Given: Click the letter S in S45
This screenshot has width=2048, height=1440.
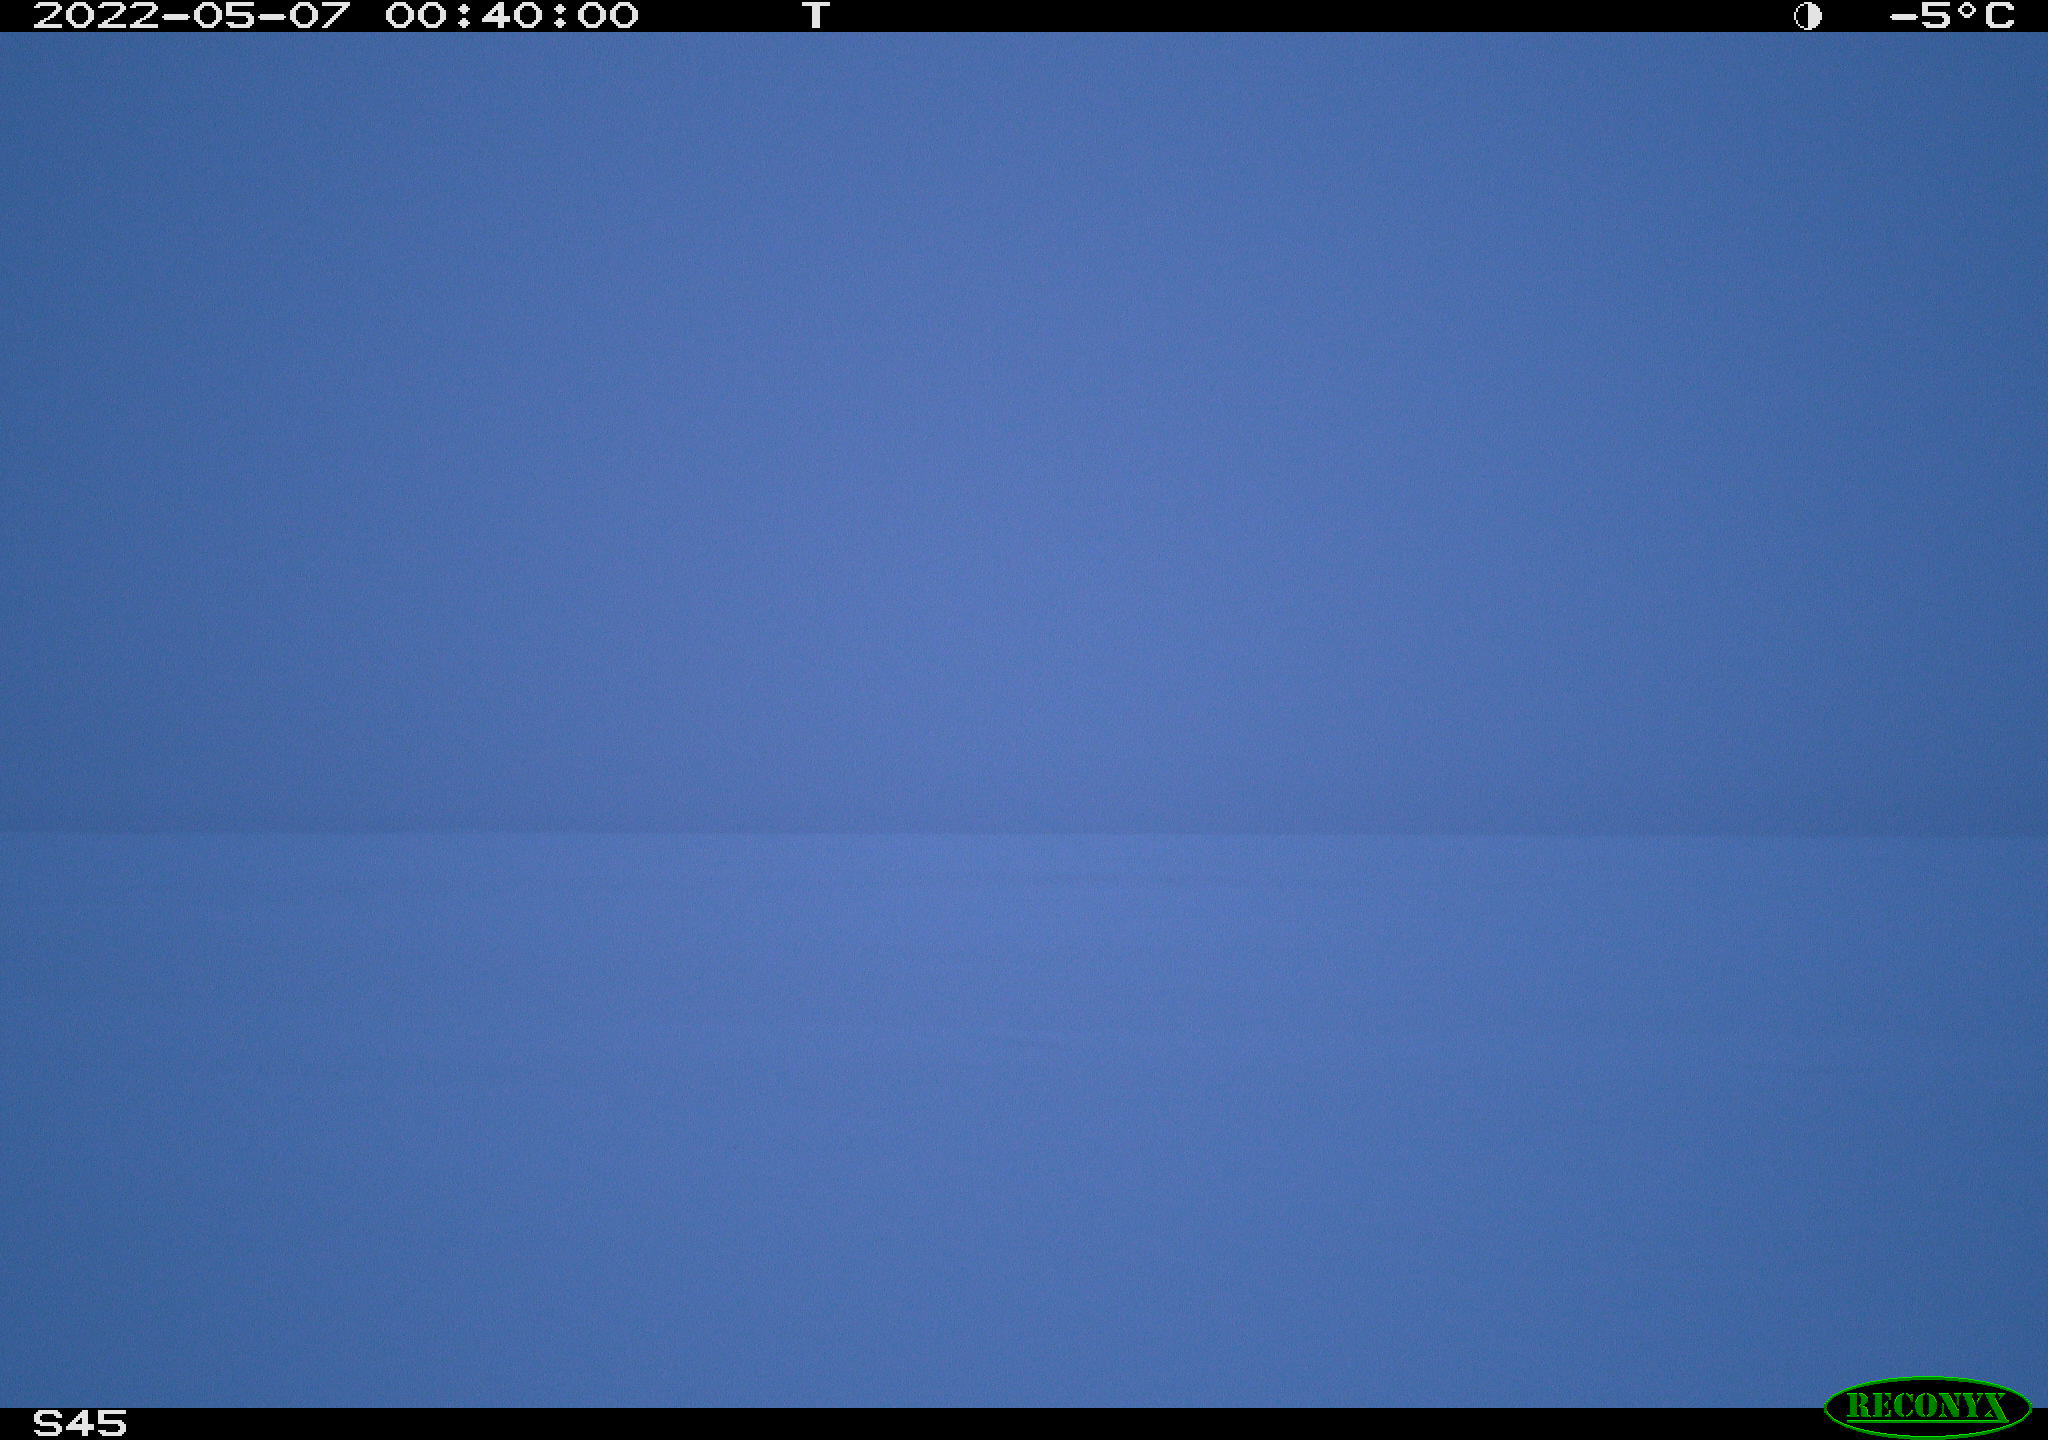Looking at the screenshot, I should tap(48, 1423).
